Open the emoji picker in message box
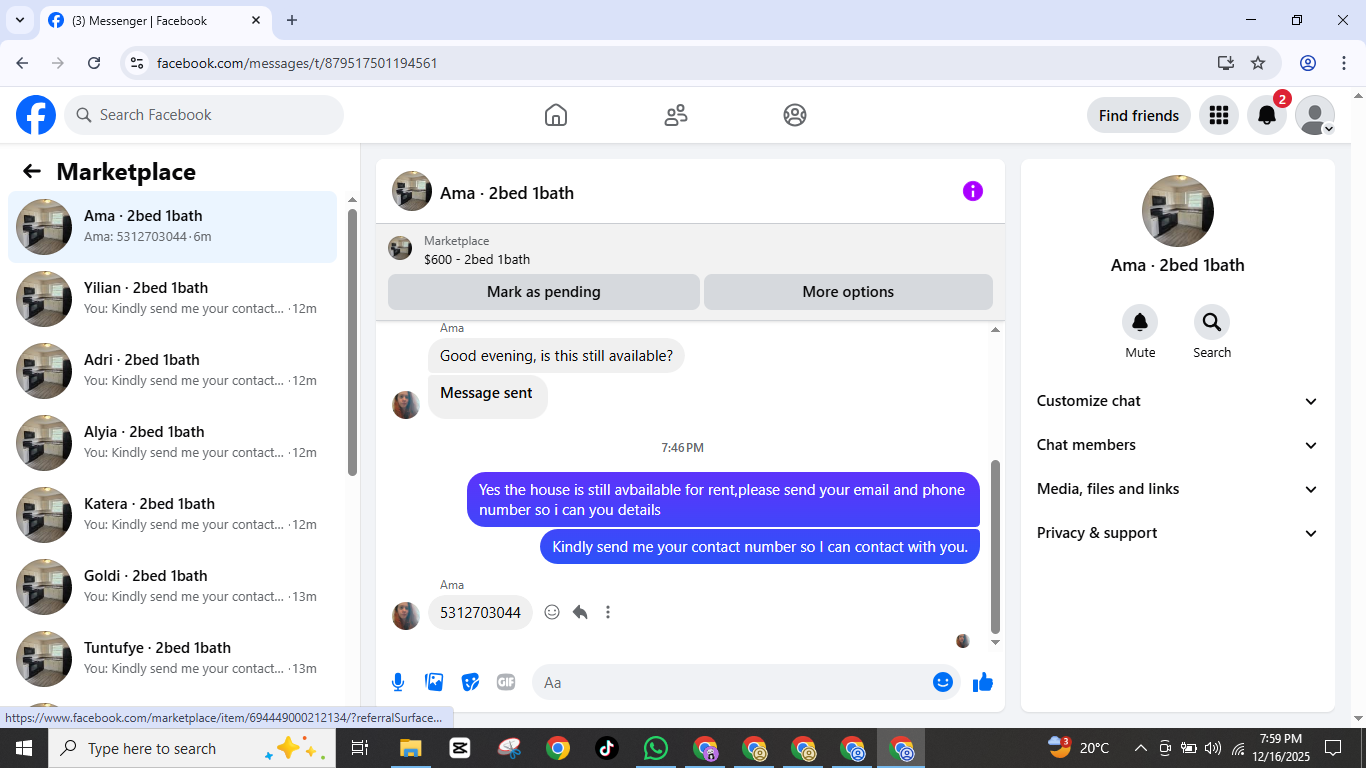 point(942,682)
